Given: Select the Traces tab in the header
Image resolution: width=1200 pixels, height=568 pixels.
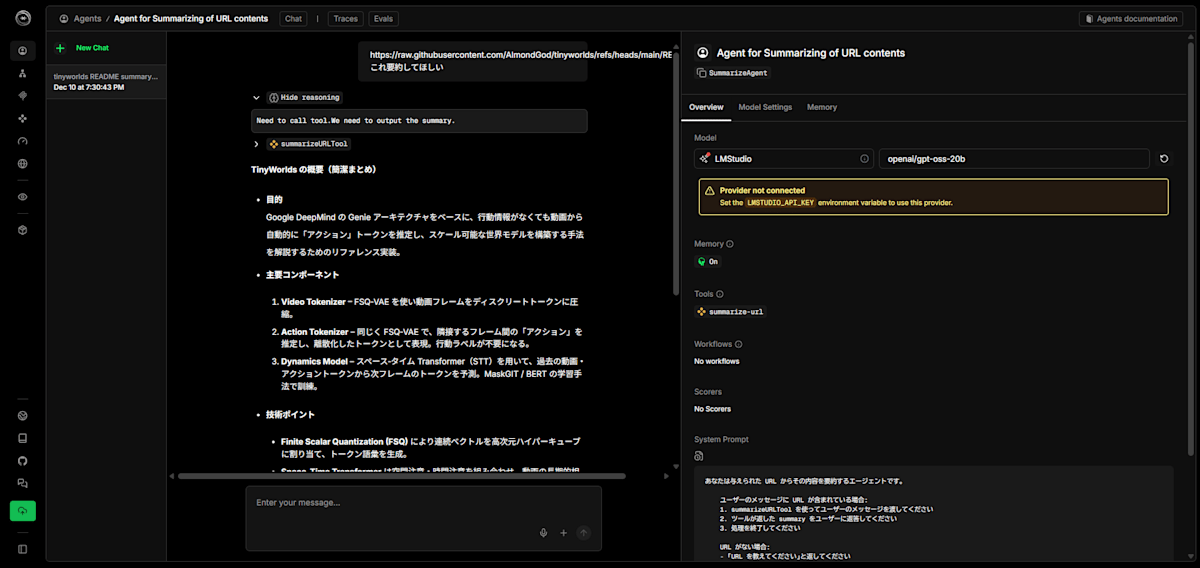Looking at the screenshot, I should coord(345,18).
